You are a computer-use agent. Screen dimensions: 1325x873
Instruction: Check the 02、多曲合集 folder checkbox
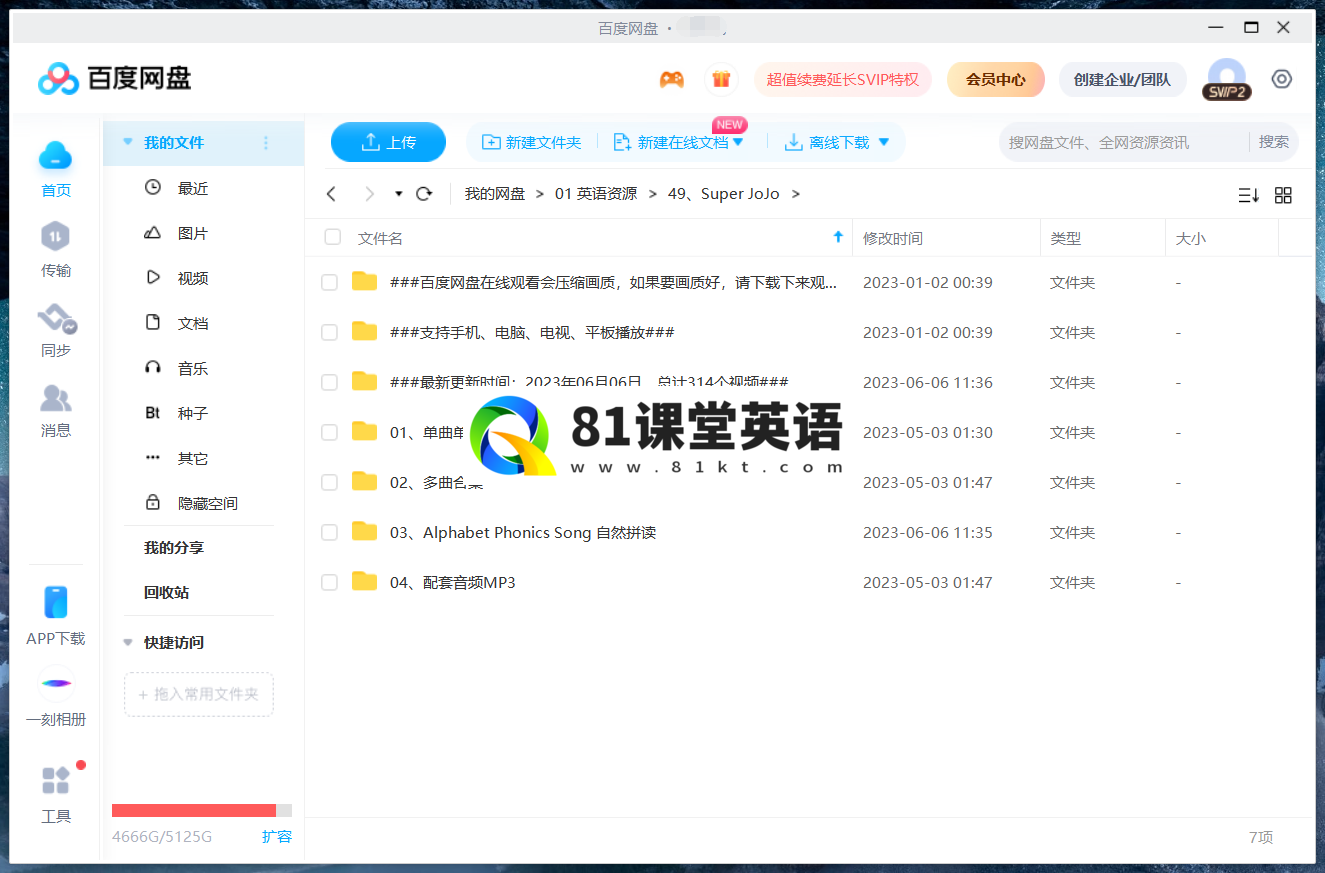click(329, 483)
